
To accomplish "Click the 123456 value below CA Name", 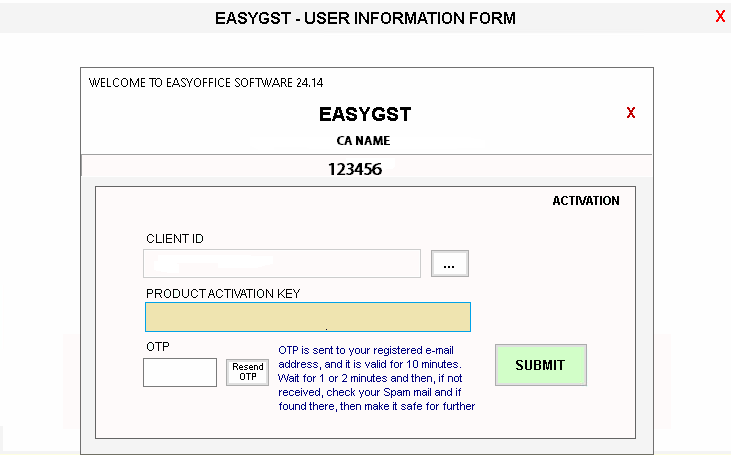I will [355, 169].
